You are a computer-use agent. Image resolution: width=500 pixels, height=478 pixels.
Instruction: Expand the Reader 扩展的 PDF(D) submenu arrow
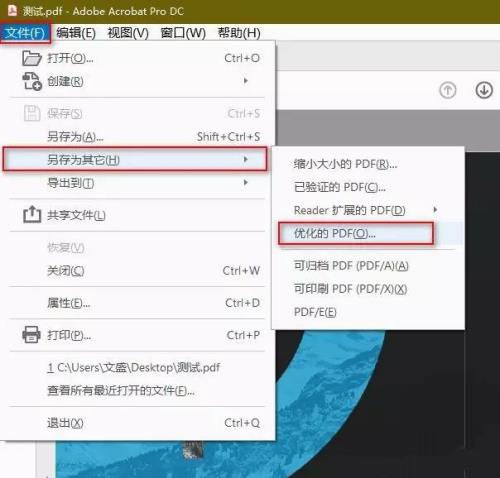(x=435, y=210)
